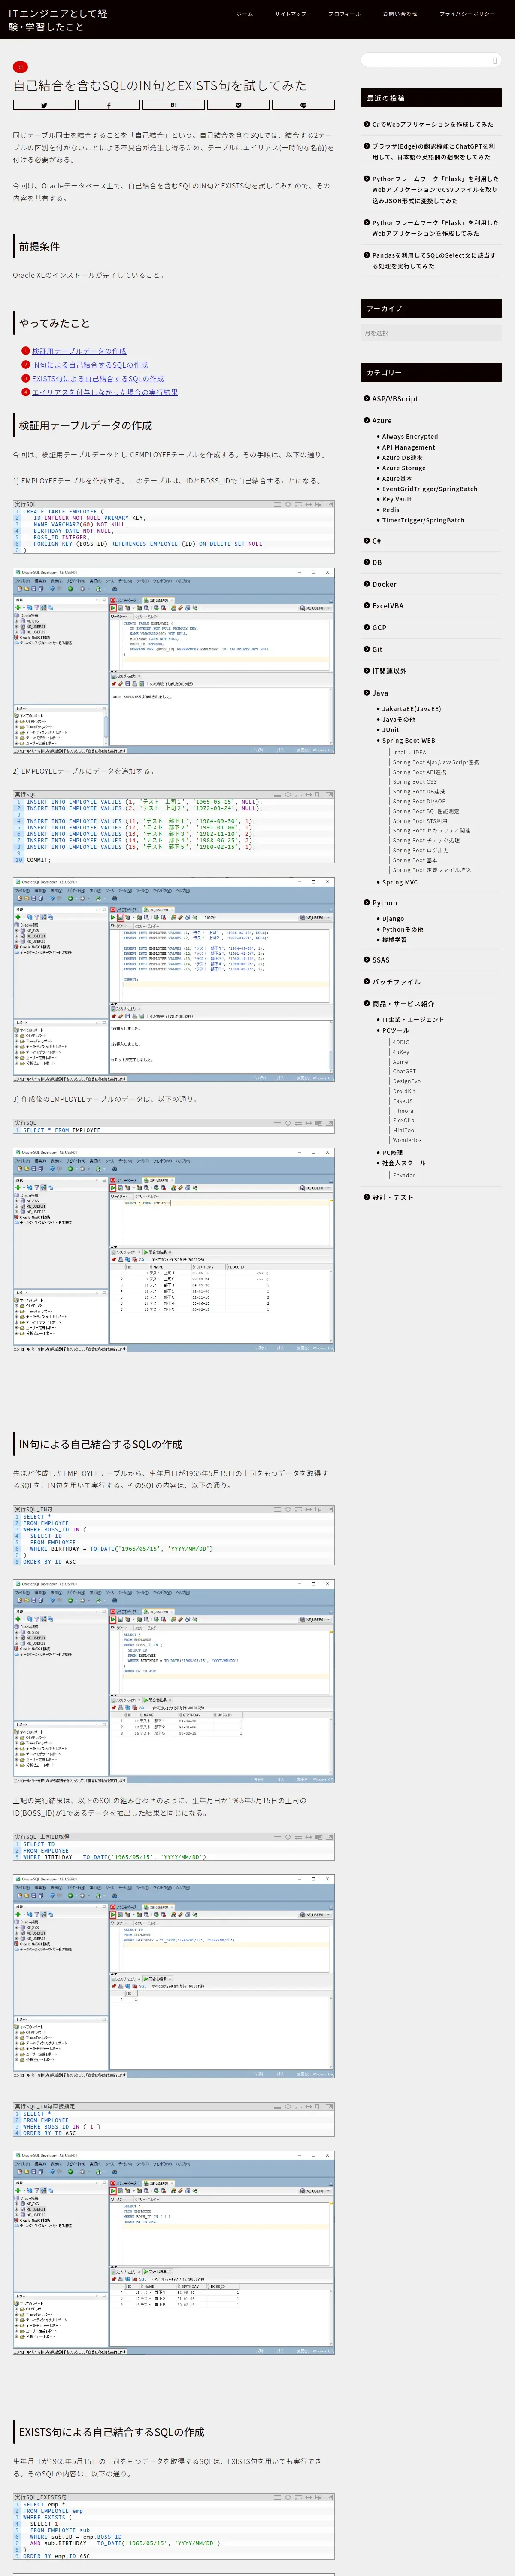
Task: Open SQL Developer screenshot showing SELECT * FROM EMPLOYEE
Action: (x=174, y=1250)
